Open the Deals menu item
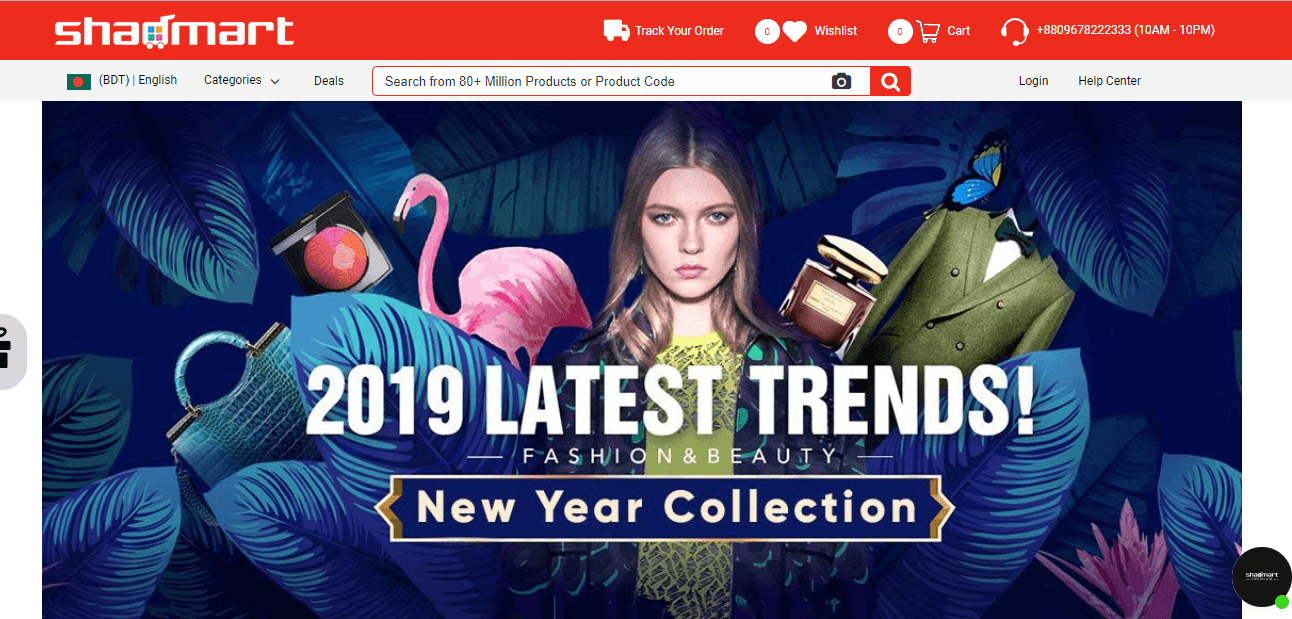The image size is (1292, 619). click(x=329, y=81)
